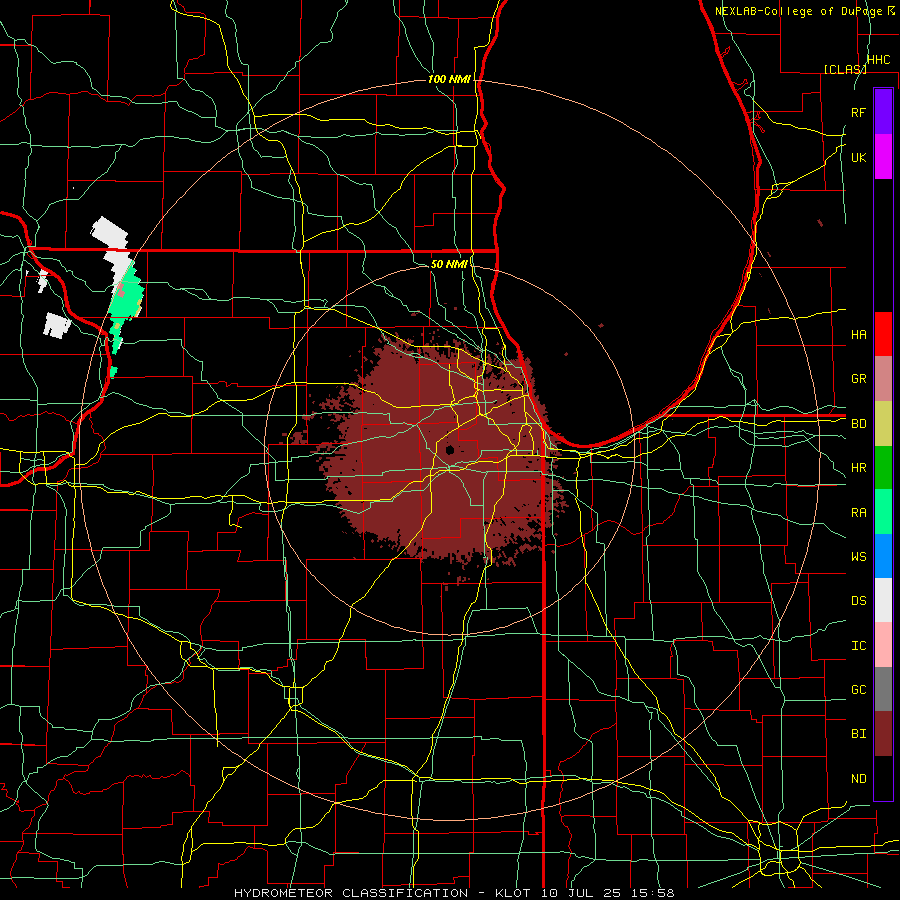The height and width of the screenshot is (900, 900).
Task: Click the "RA" legend label text
Action: (x=858, y=512)
